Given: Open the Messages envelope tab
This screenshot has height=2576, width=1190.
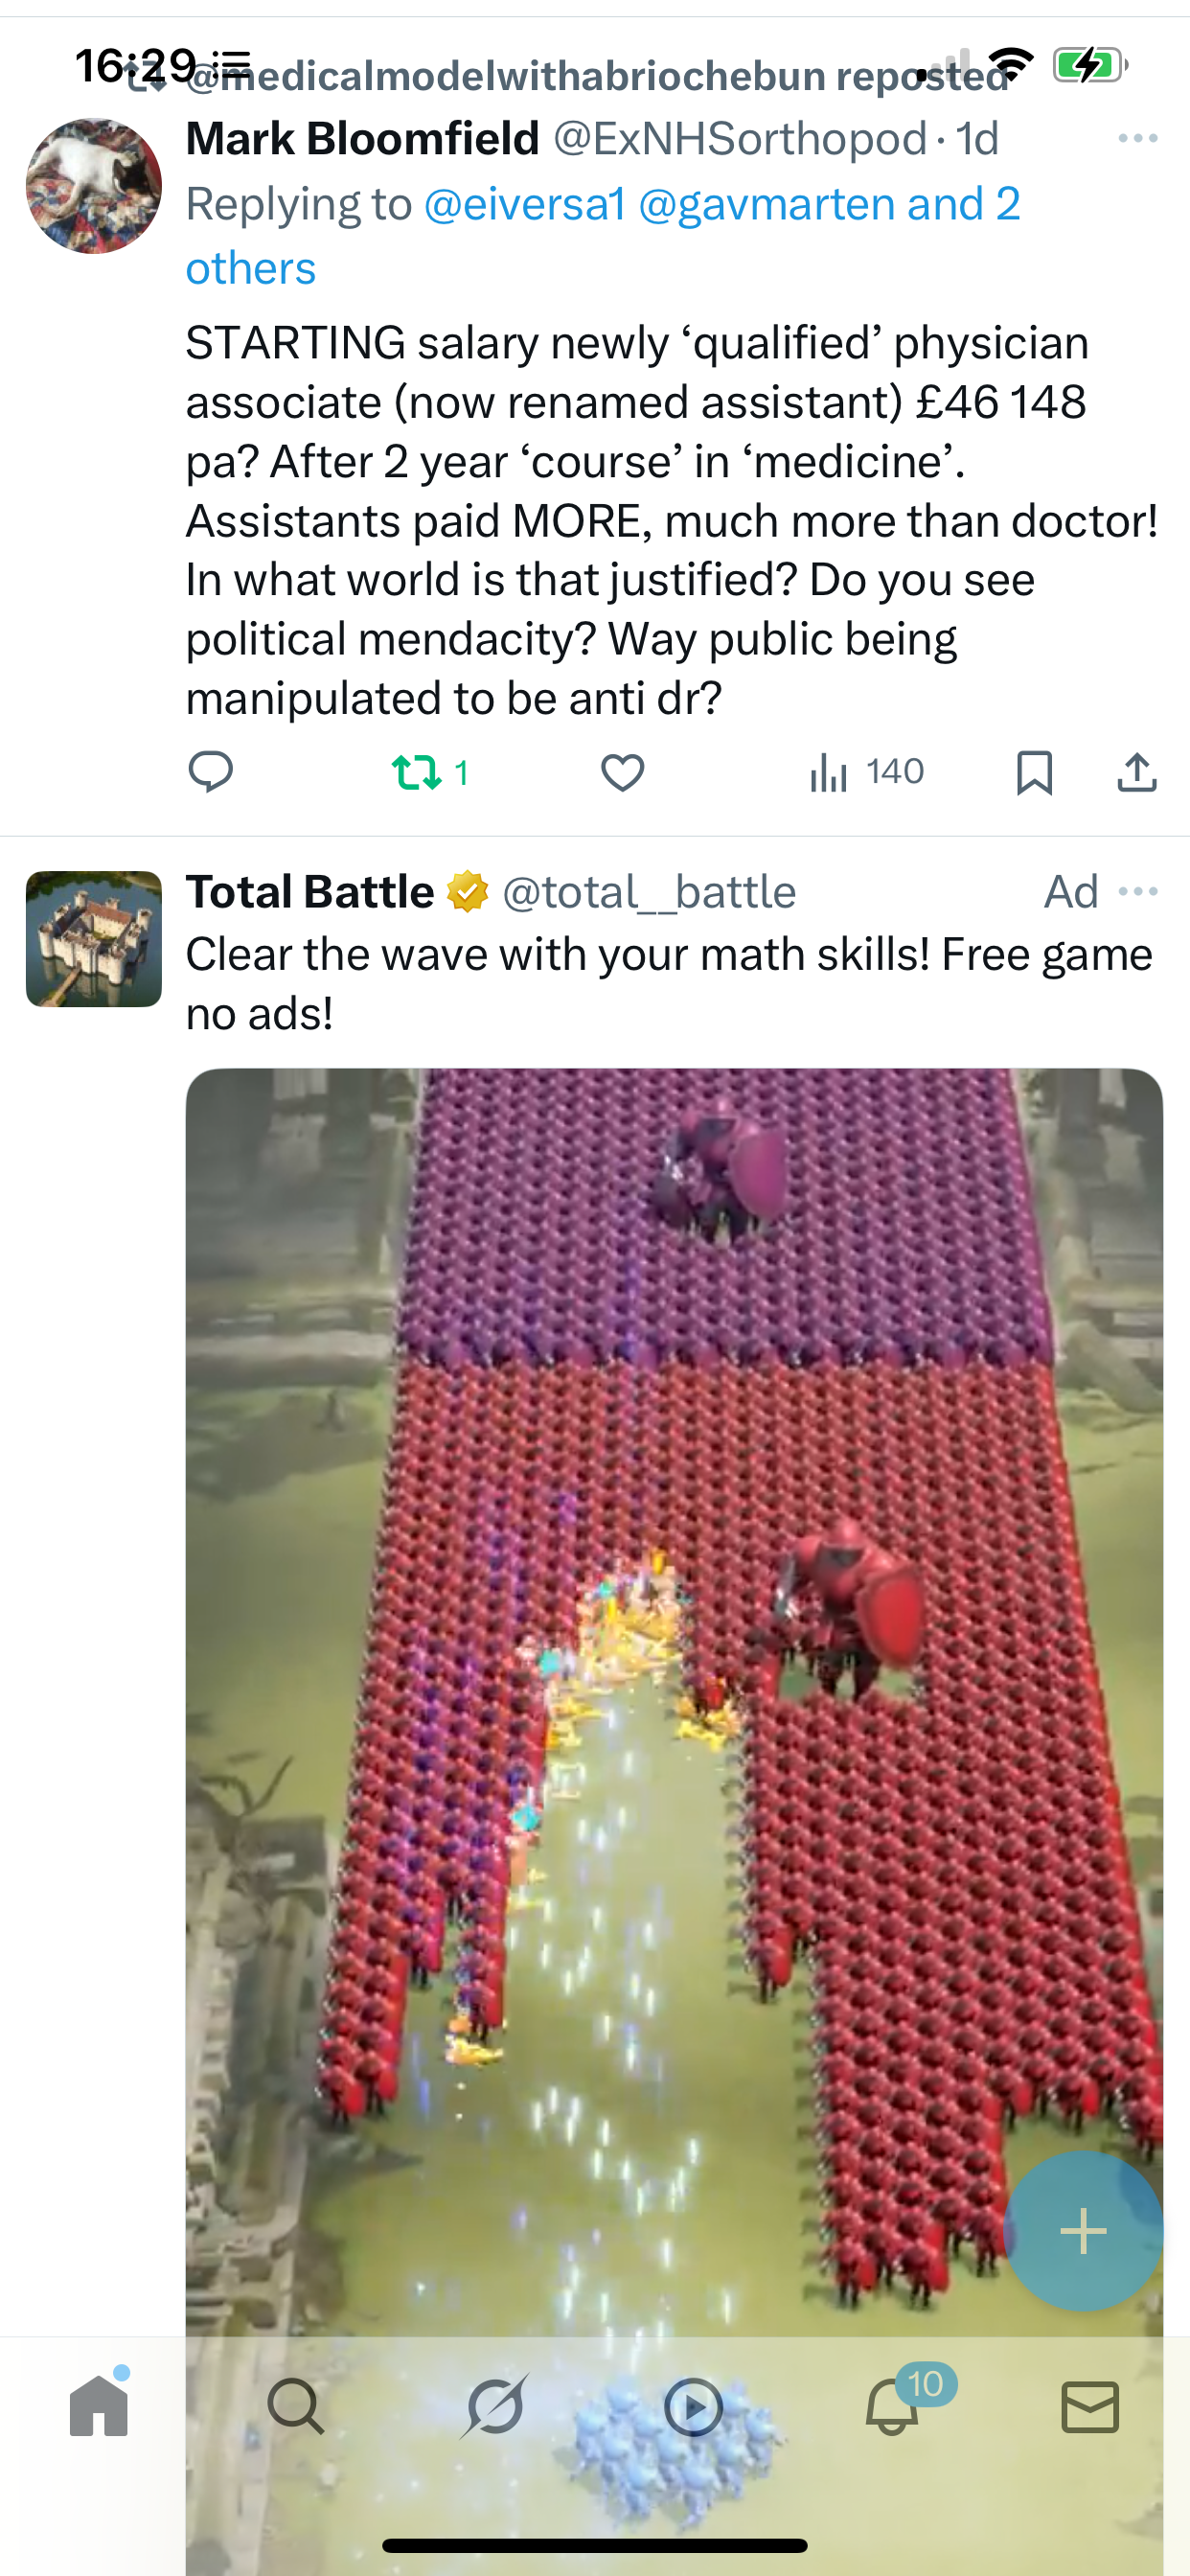Looking at the screenshot, I should (1090, 2406).
